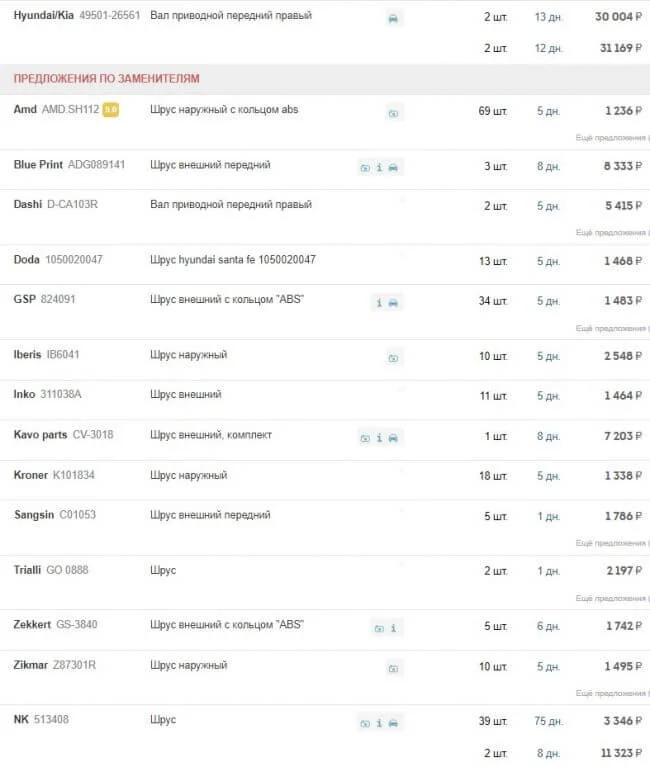Click the car icon in the GSP 824091 row
The height and width of the screenshot is (767, 650).
pyautogui.click(x=393, y=302)
